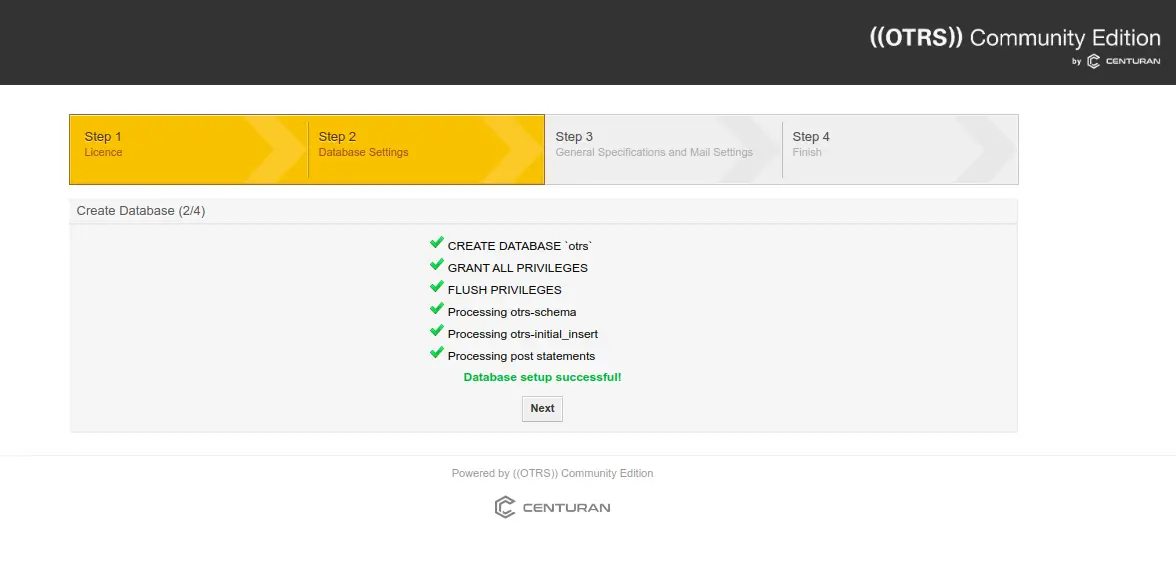Click the Create Database (2/4) heading

point(141,211)
